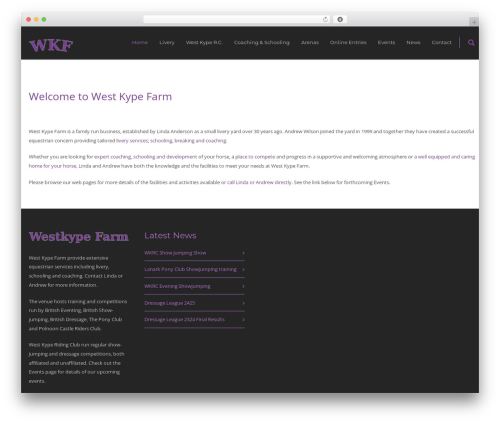Viewport: 500px width, 423px height.
Task: Follow the 'call Linda or Andrew directly' link
Action: pos(259,182)
